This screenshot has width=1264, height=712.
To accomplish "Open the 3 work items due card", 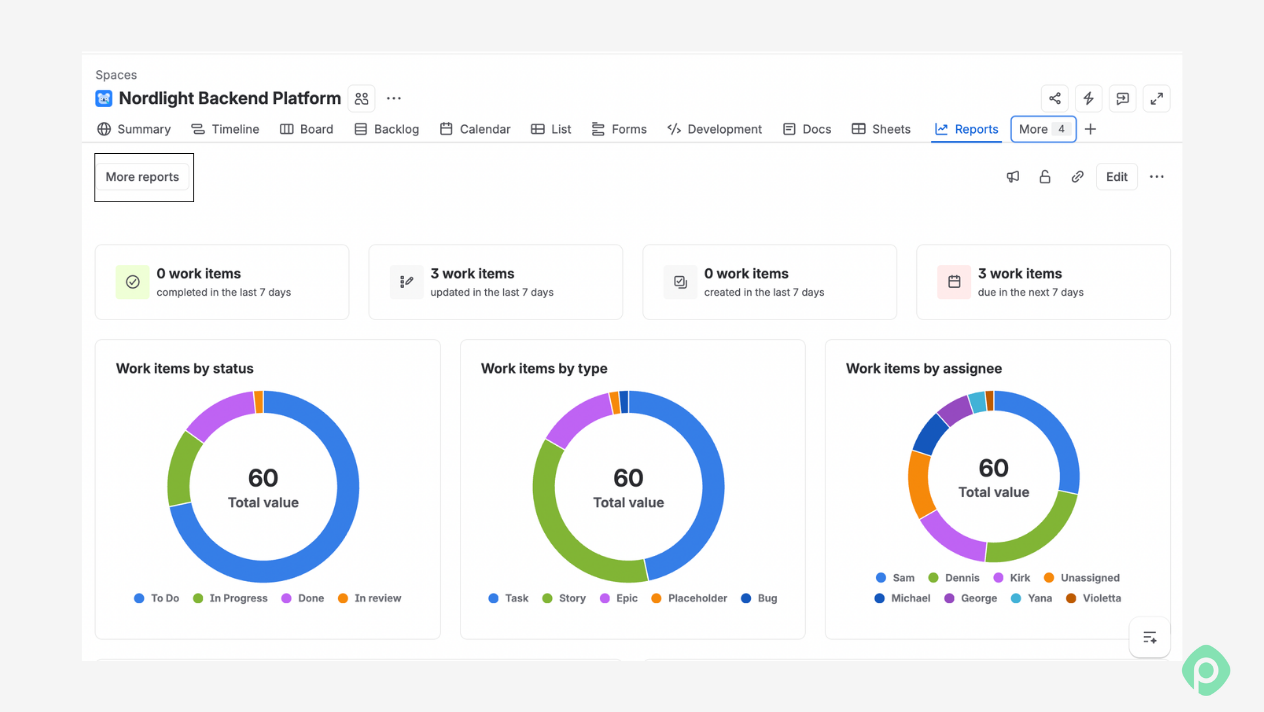I will pyautogui.click(x=1043, y=282).
